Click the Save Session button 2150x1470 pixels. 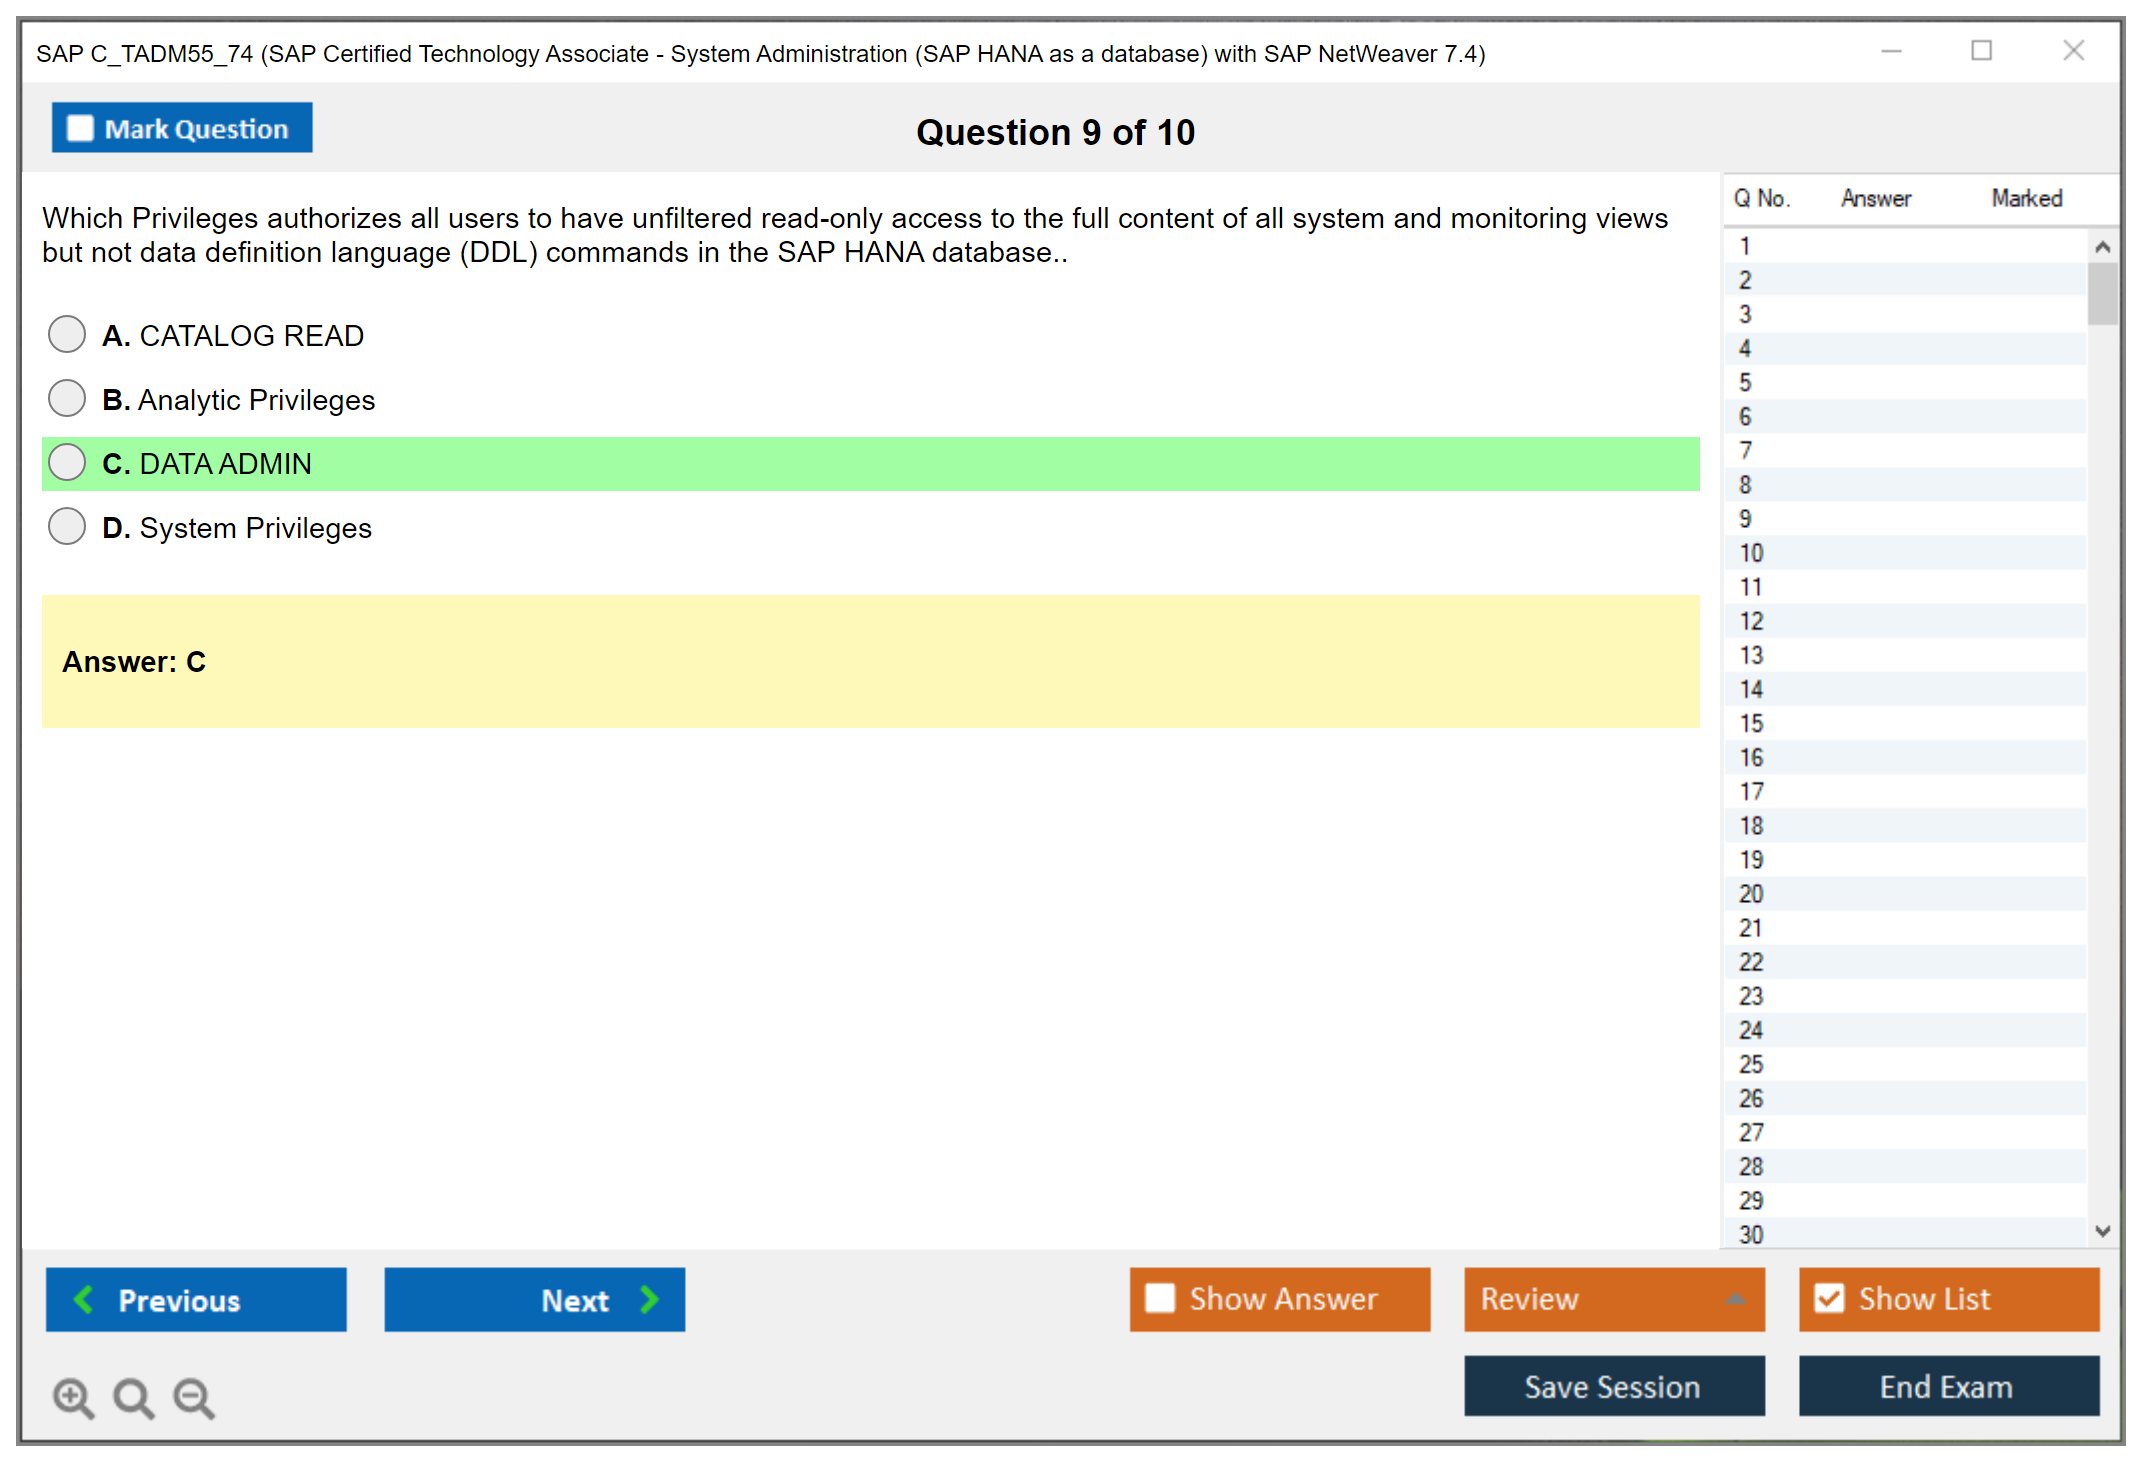[1613, 1386]
